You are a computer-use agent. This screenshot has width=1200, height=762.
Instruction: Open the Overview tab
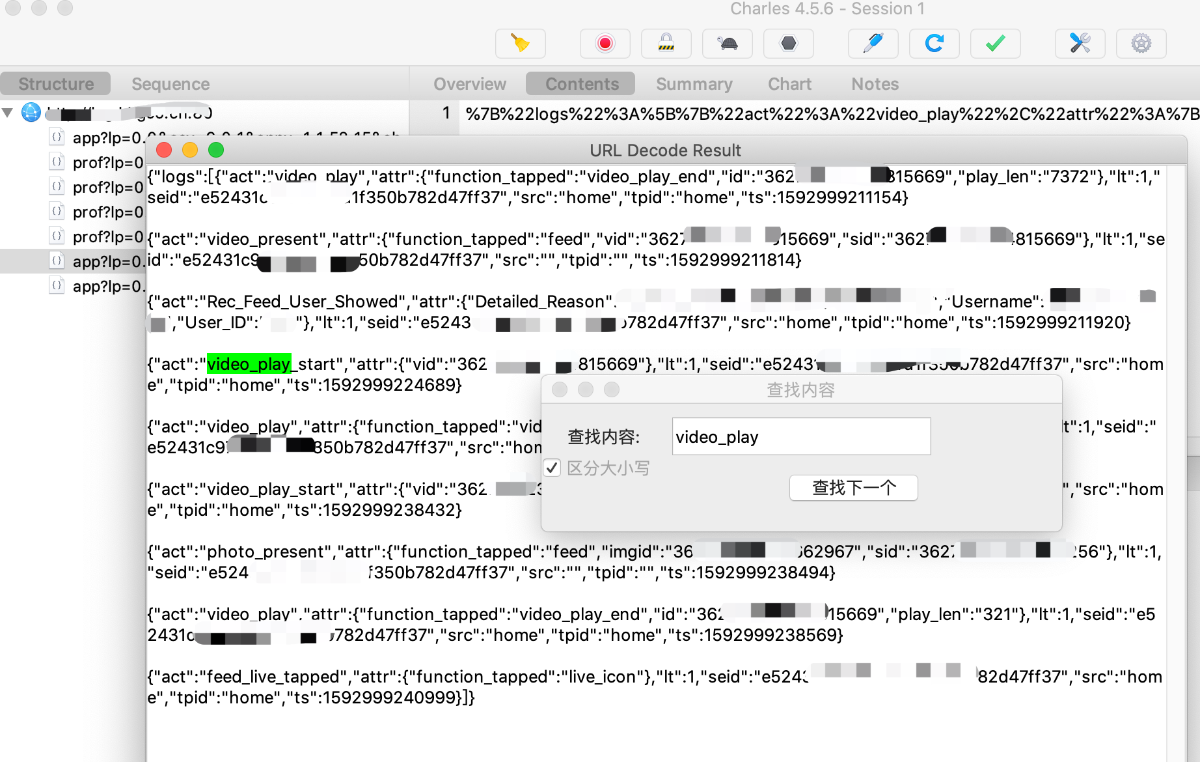pos(470,84)
